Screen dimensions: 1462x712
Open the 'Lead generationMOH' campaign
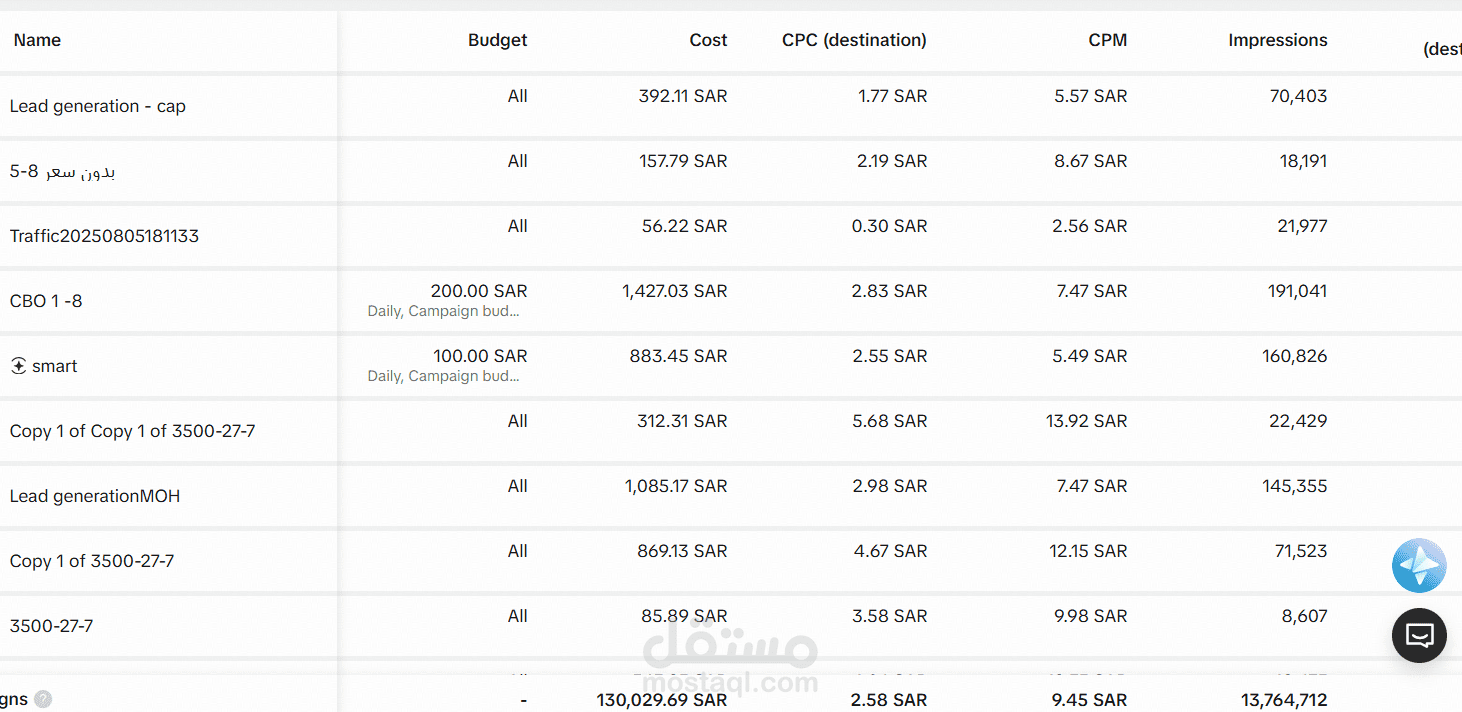point(95,496)
